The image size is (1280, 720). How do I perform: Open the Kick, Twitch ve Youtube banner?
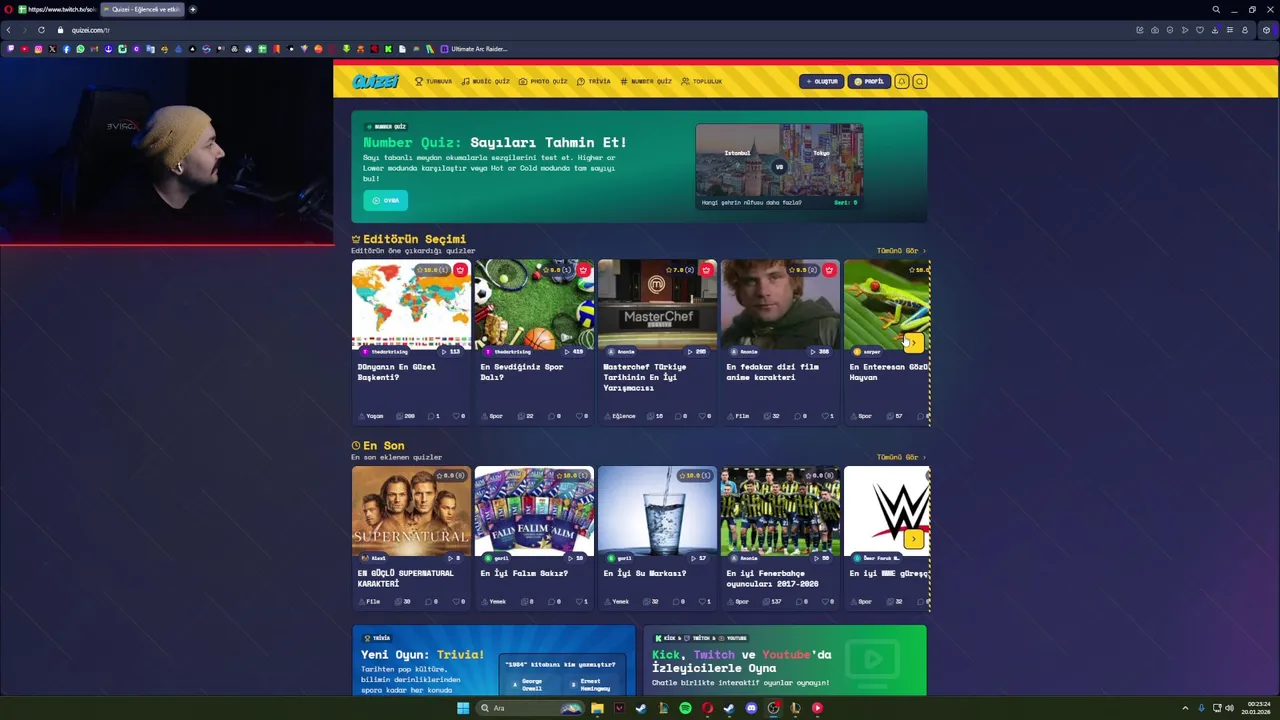[784, 660]
